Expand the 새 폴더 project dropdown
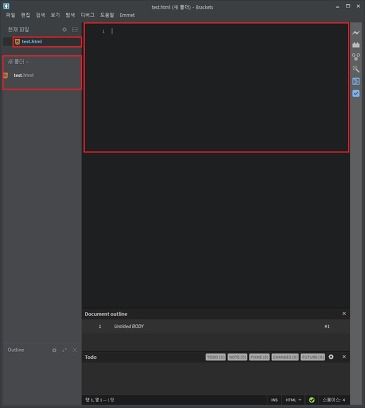The height and width of the screenshot is (408, 365). click(x=18, y=62)
